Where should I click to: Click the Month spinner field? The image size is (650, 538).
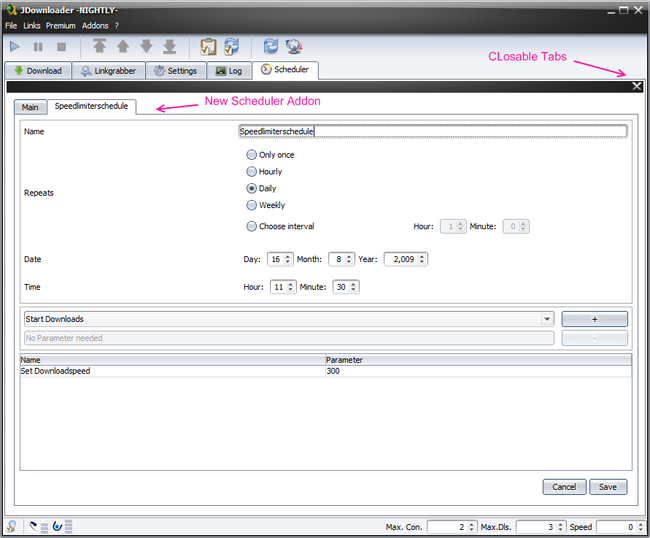[x=342, y=259]
